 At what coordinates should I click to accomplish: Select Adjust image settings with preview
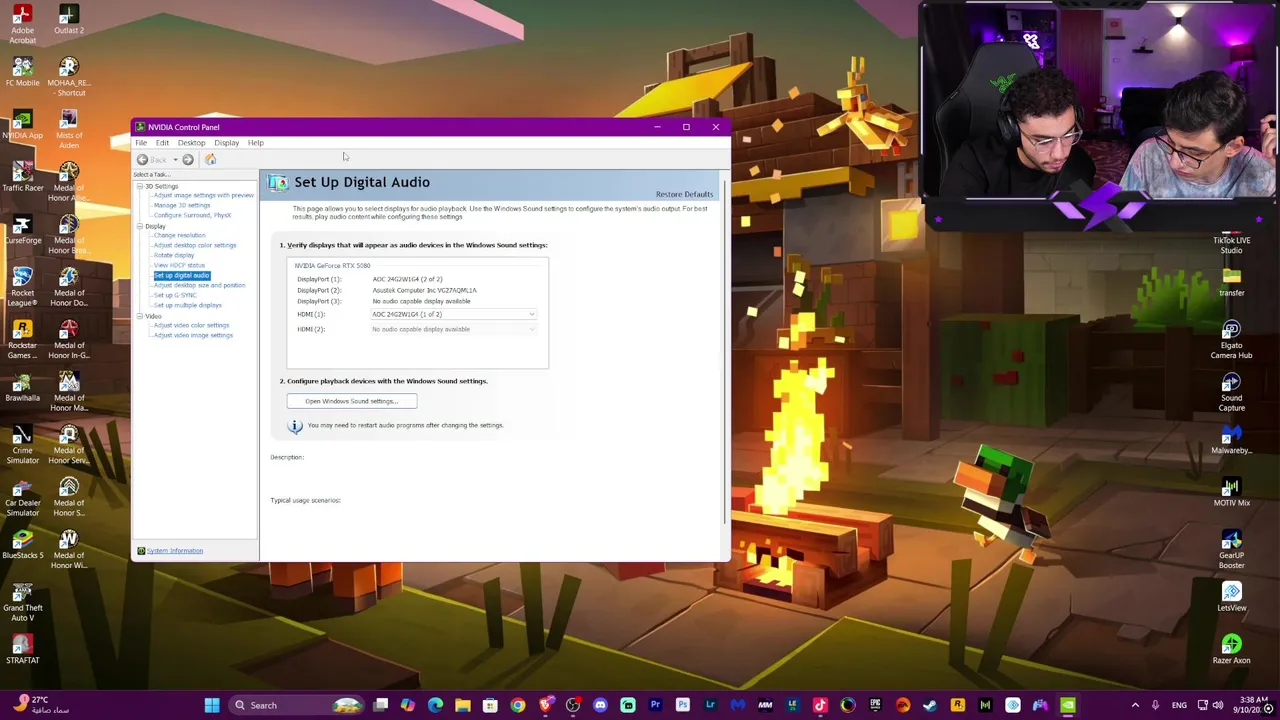(x=203, y=195)
